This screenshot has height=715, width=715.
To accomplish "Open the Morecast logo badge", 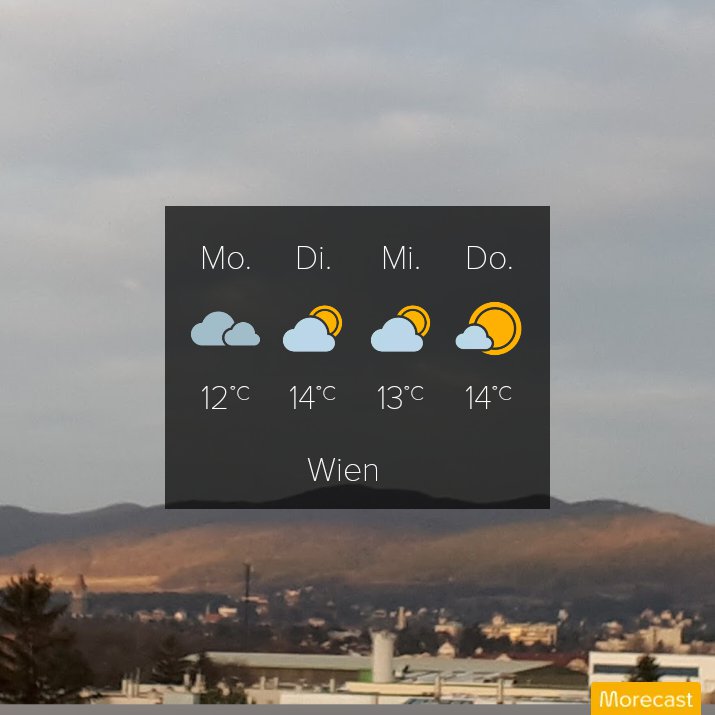I will [x=646, y=699].
